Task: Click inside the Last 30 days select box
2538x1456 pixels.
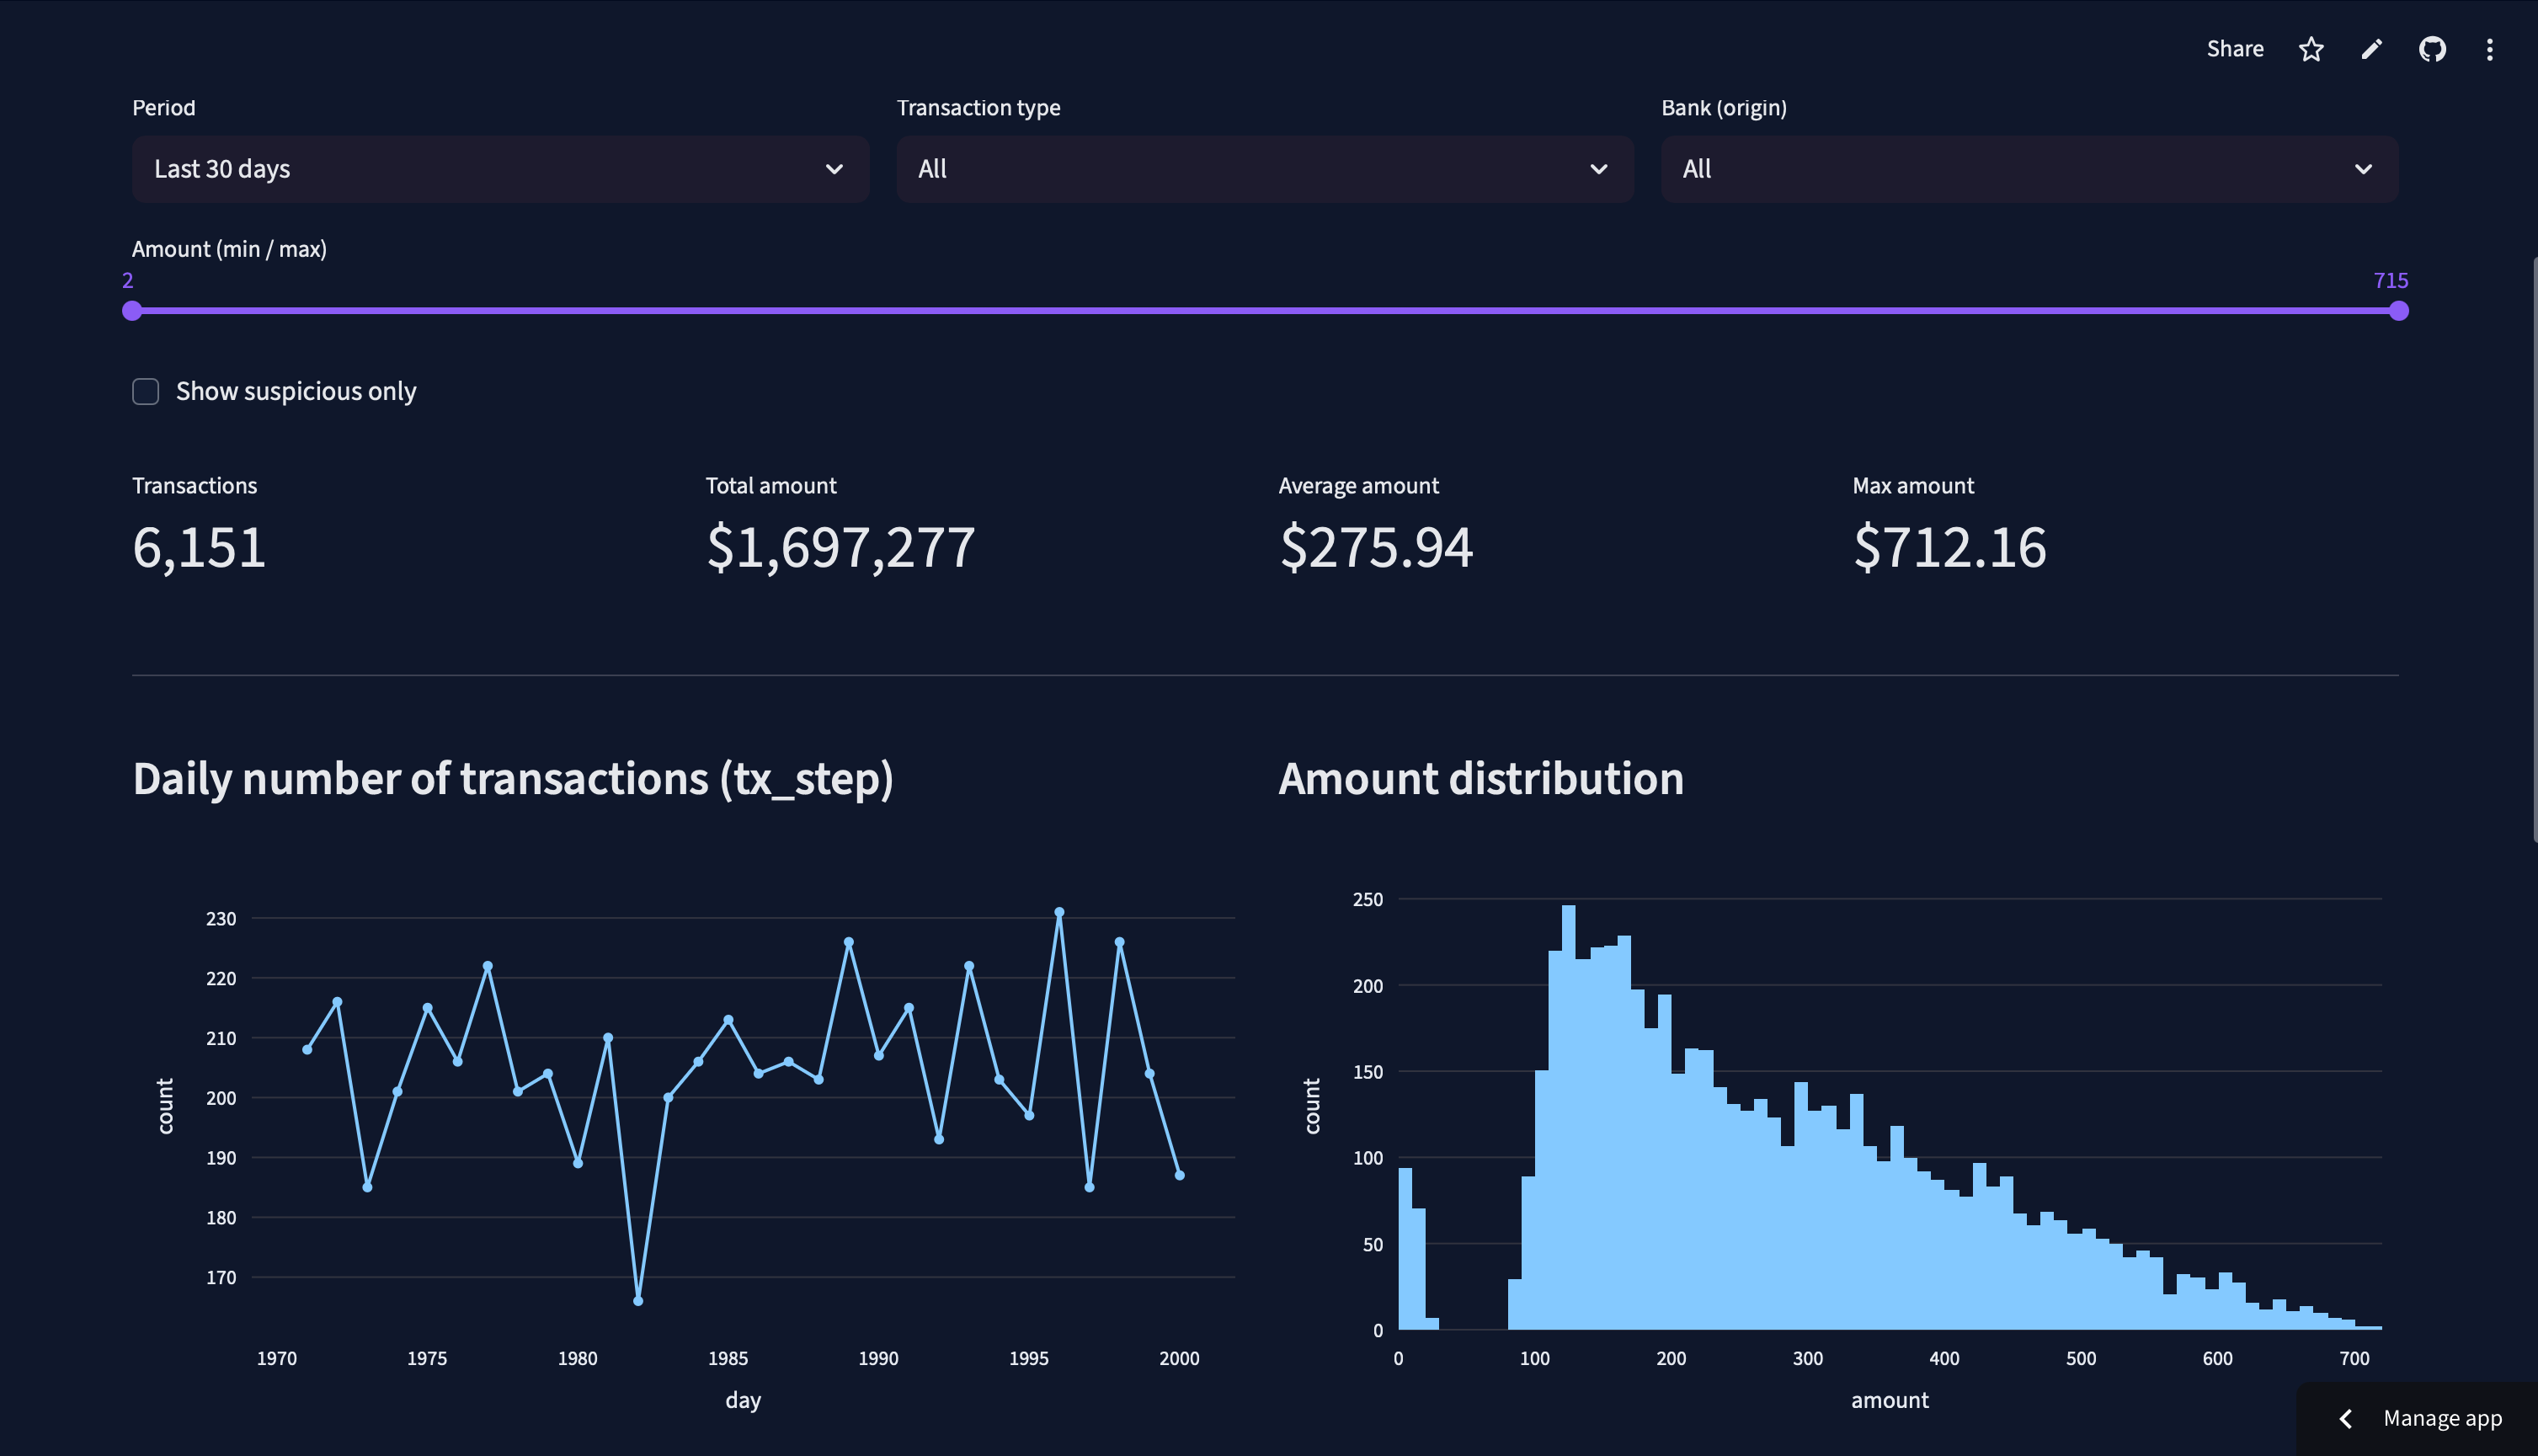Action: (x=499, y=169)
